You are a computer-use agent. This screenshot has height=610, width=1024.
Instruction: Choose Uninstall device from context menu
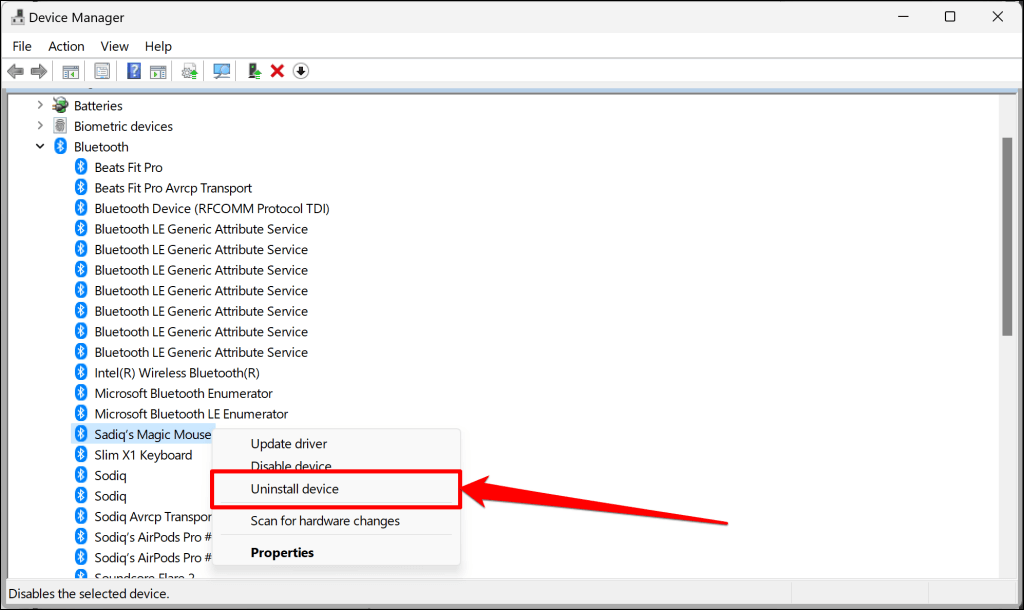pyautogui.click(x=294, y=489)
